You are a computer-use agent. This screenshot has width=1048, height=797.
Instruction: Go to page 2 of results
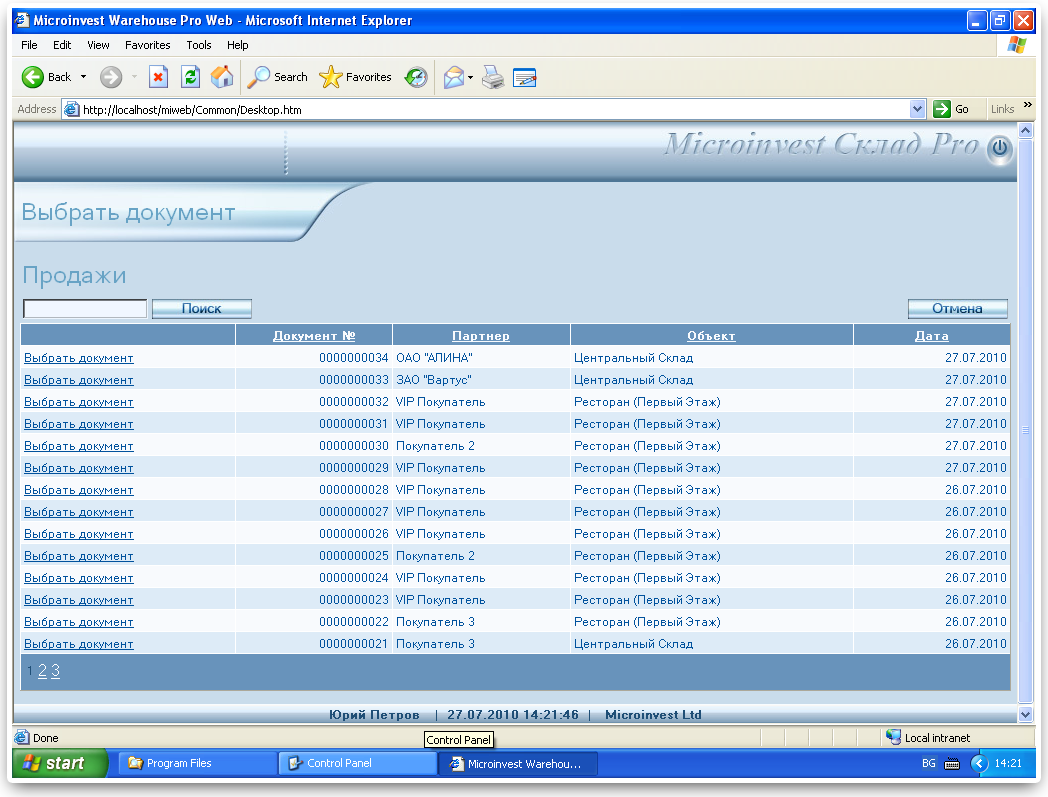[42, 672]
